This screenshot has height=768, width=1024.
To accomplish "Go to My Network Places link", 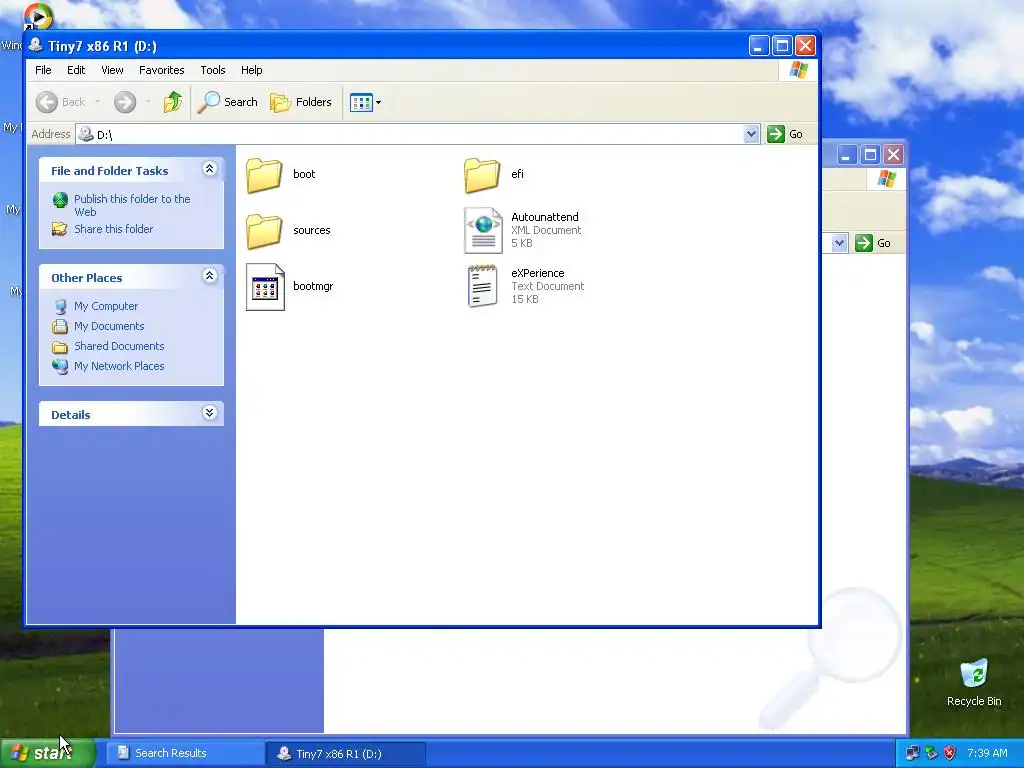I will click(119, 366).
